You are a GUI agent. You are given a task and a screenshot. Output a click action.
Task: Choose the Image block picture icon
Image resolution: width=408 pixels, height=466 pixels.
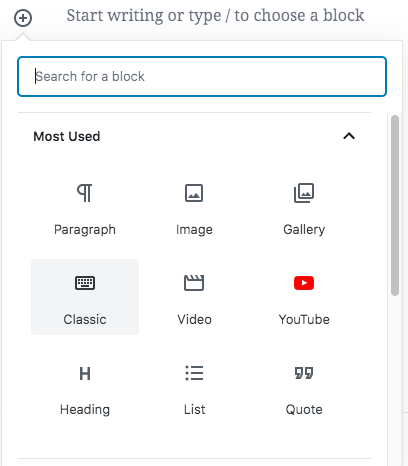(x=194, y=193)
